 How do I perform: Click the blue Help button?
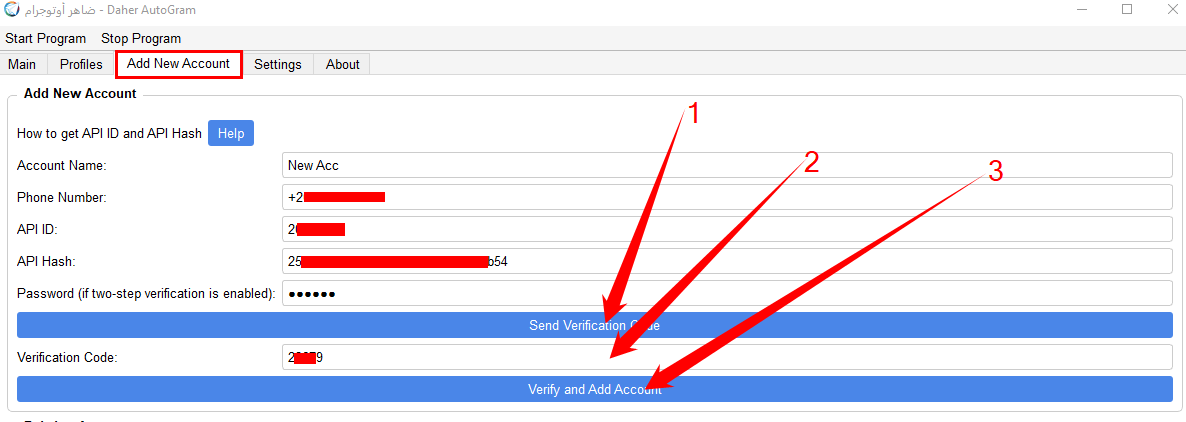click(231, 133)
